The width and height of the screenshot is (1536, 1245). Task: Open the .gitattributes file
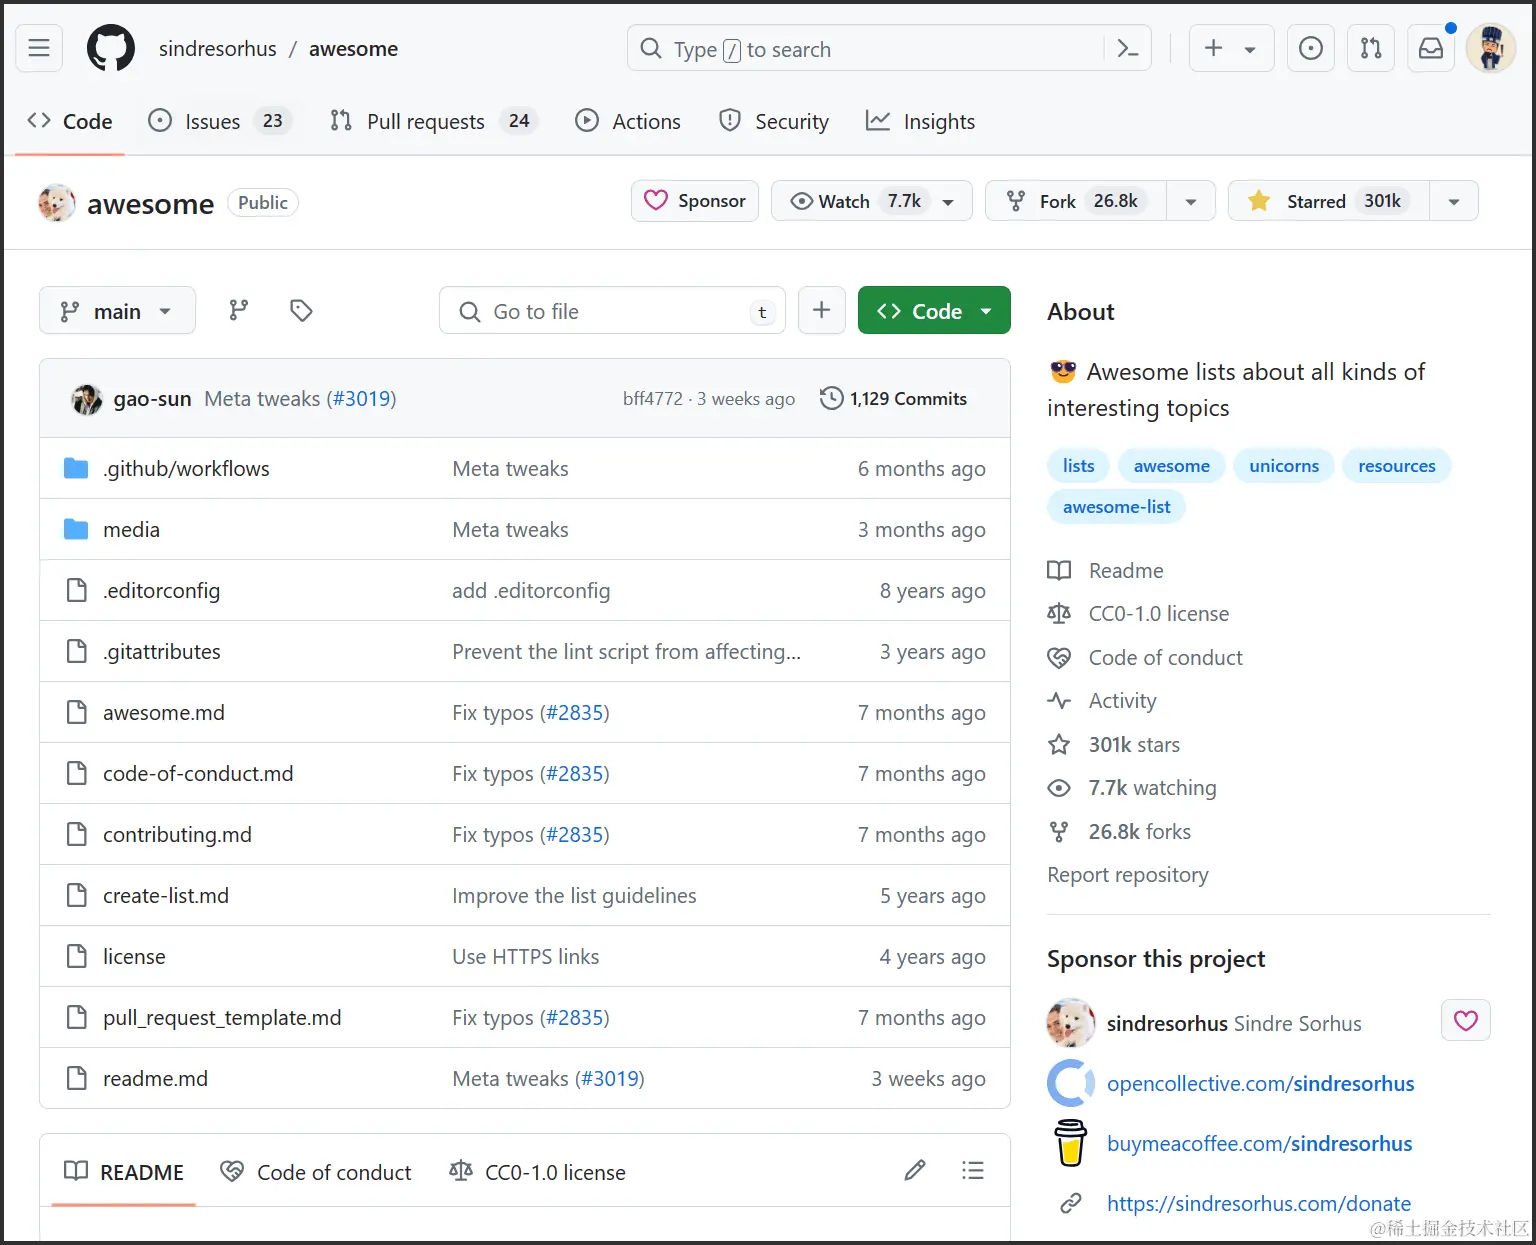162,651
